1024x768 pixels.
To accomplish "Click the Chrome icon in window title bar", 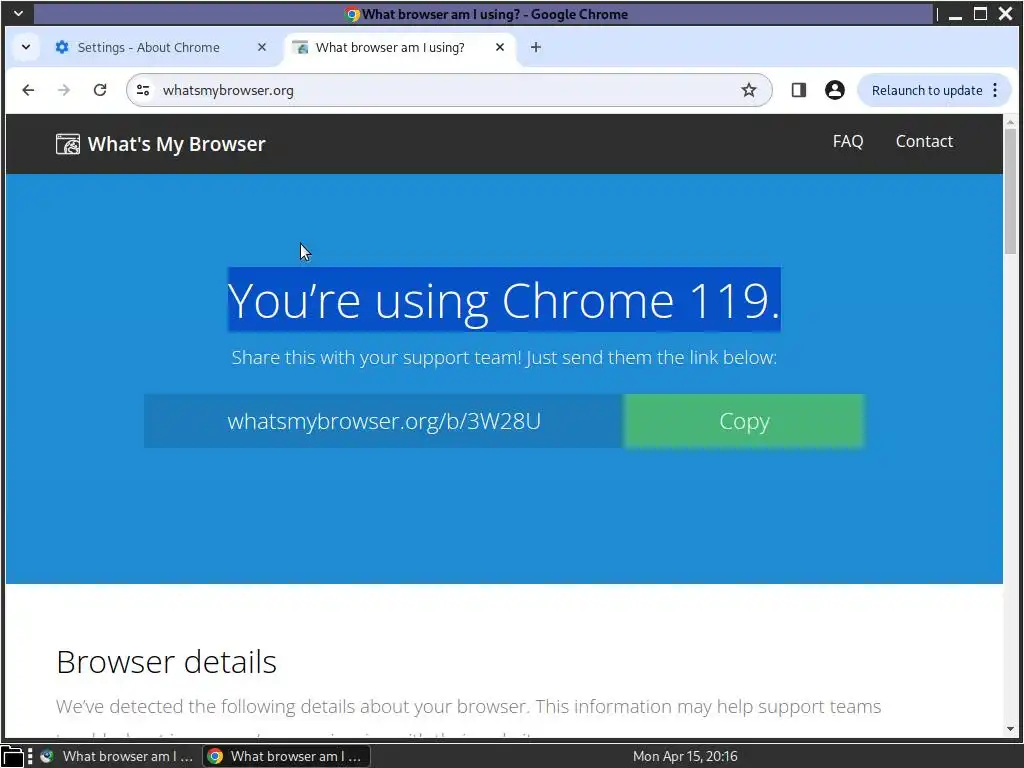I will (x=352, y=14).
